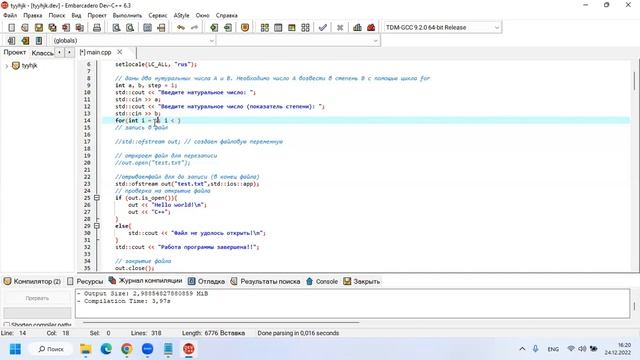This screenshot has width=640, height=360.
Task: Click the Find magnifier toolbar icon
Action: click(x=116, y=27)
